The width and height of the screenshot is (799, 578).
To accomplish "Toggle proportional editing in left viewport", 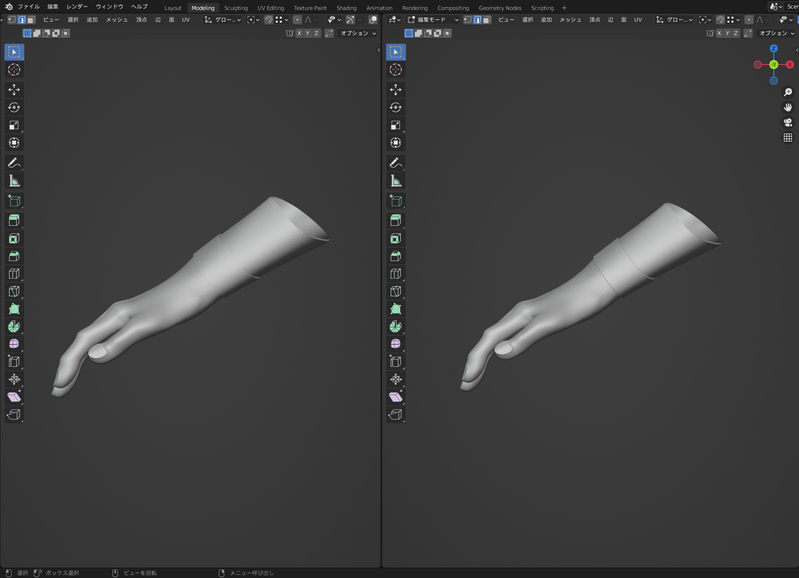I will coord(298,20).
